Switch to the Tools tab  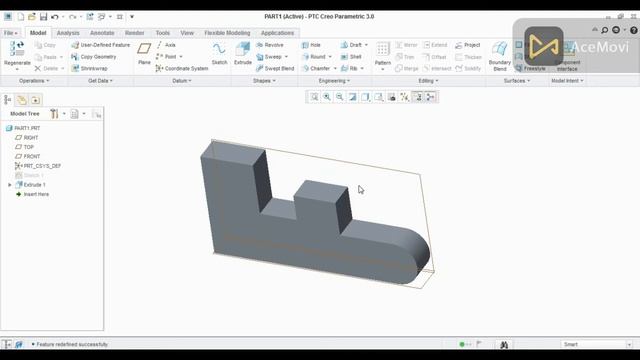[x=162, y=33]
